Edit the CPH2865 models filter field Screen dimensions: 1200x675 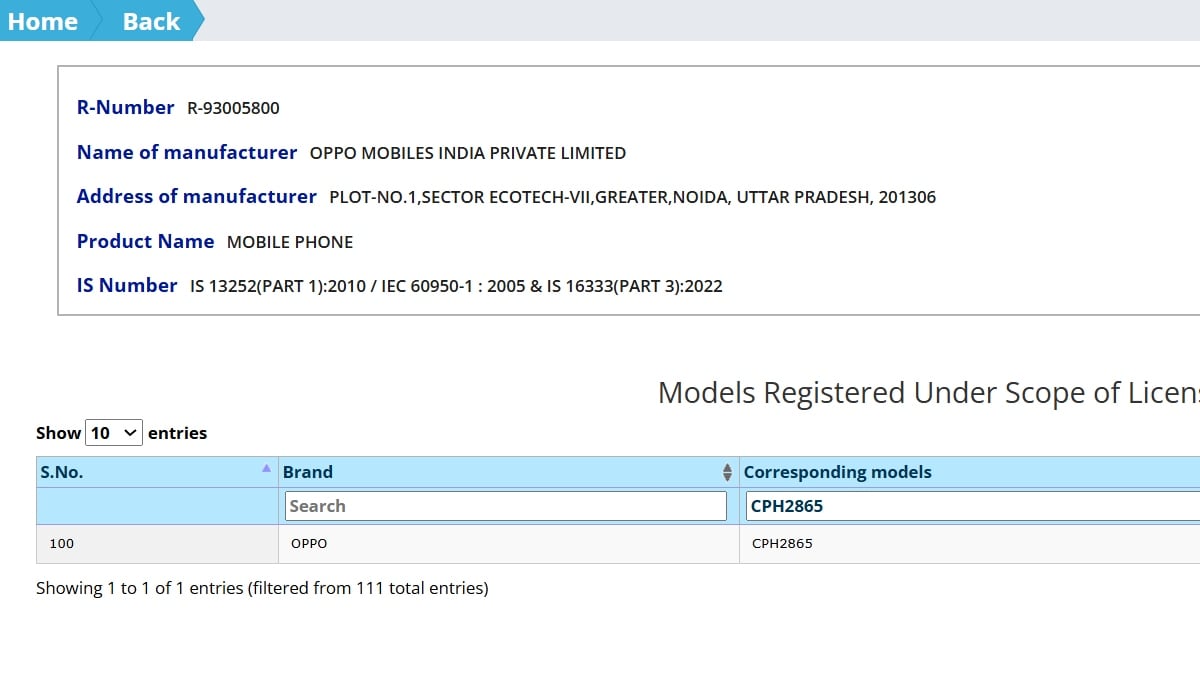[x=972, y=506]
